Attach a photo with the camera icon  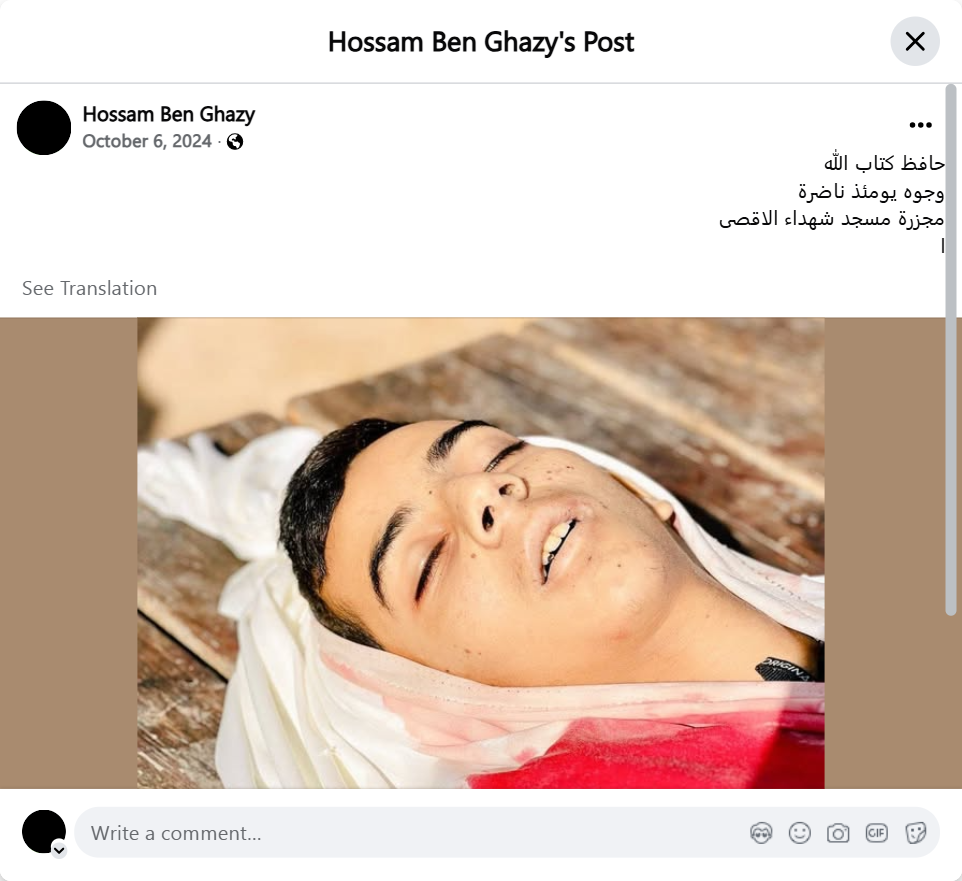click(838, 833)
